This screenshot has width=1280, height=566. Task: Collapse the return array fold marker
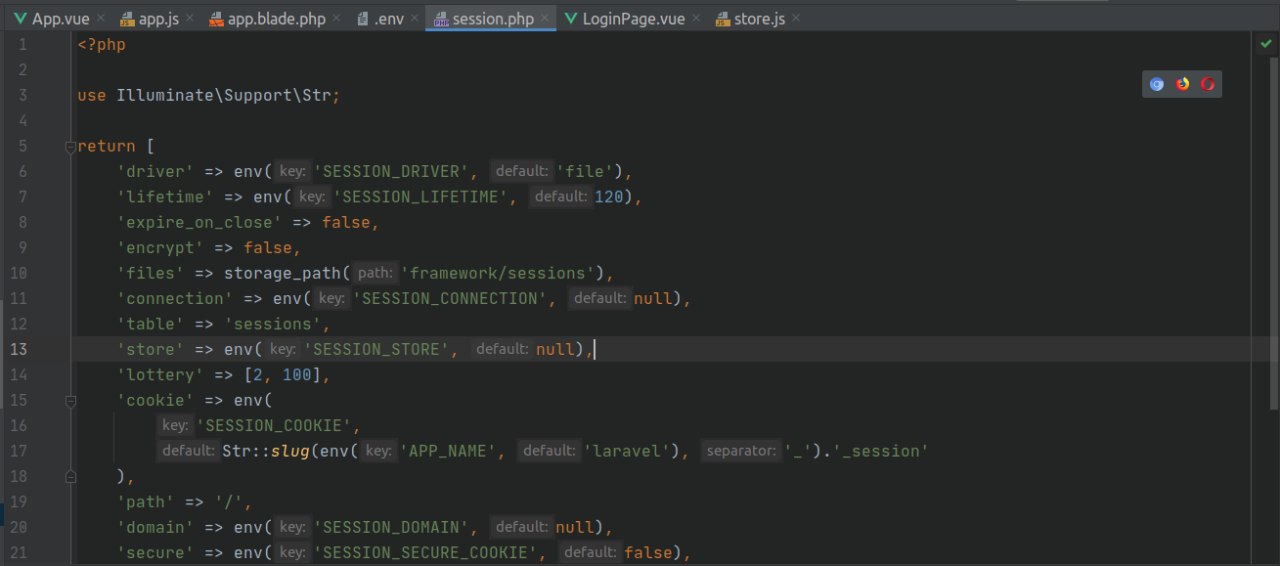pyautogui.click(x=70, y=146)
